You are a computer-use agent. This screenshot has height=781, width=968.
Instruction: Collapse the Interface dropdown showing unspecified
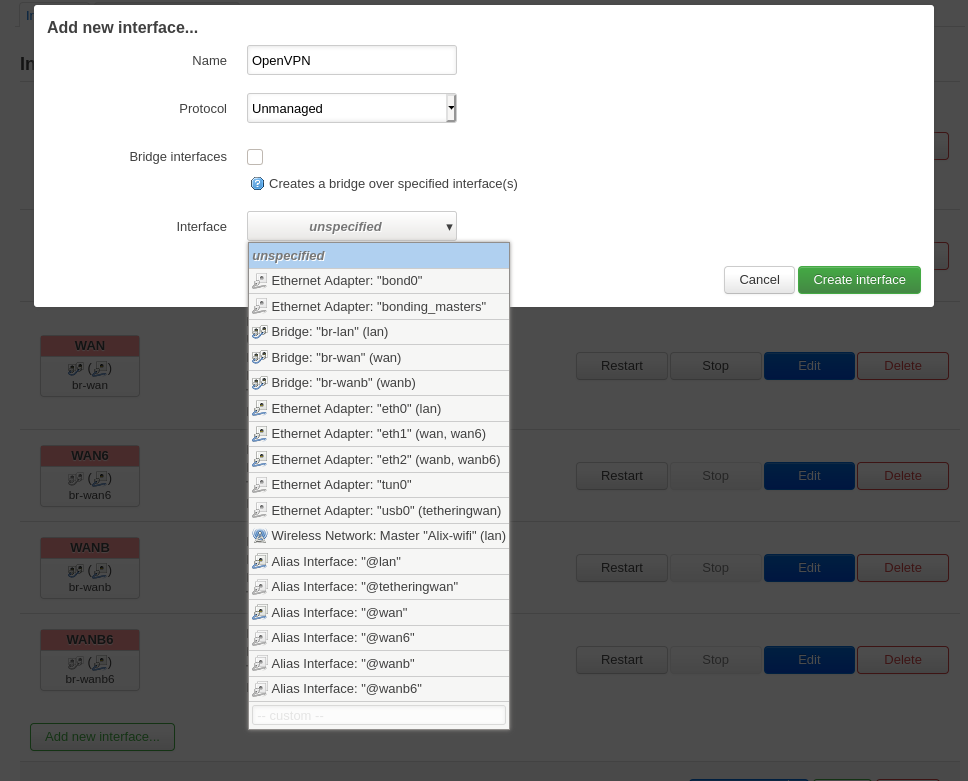tap(351, 227)
